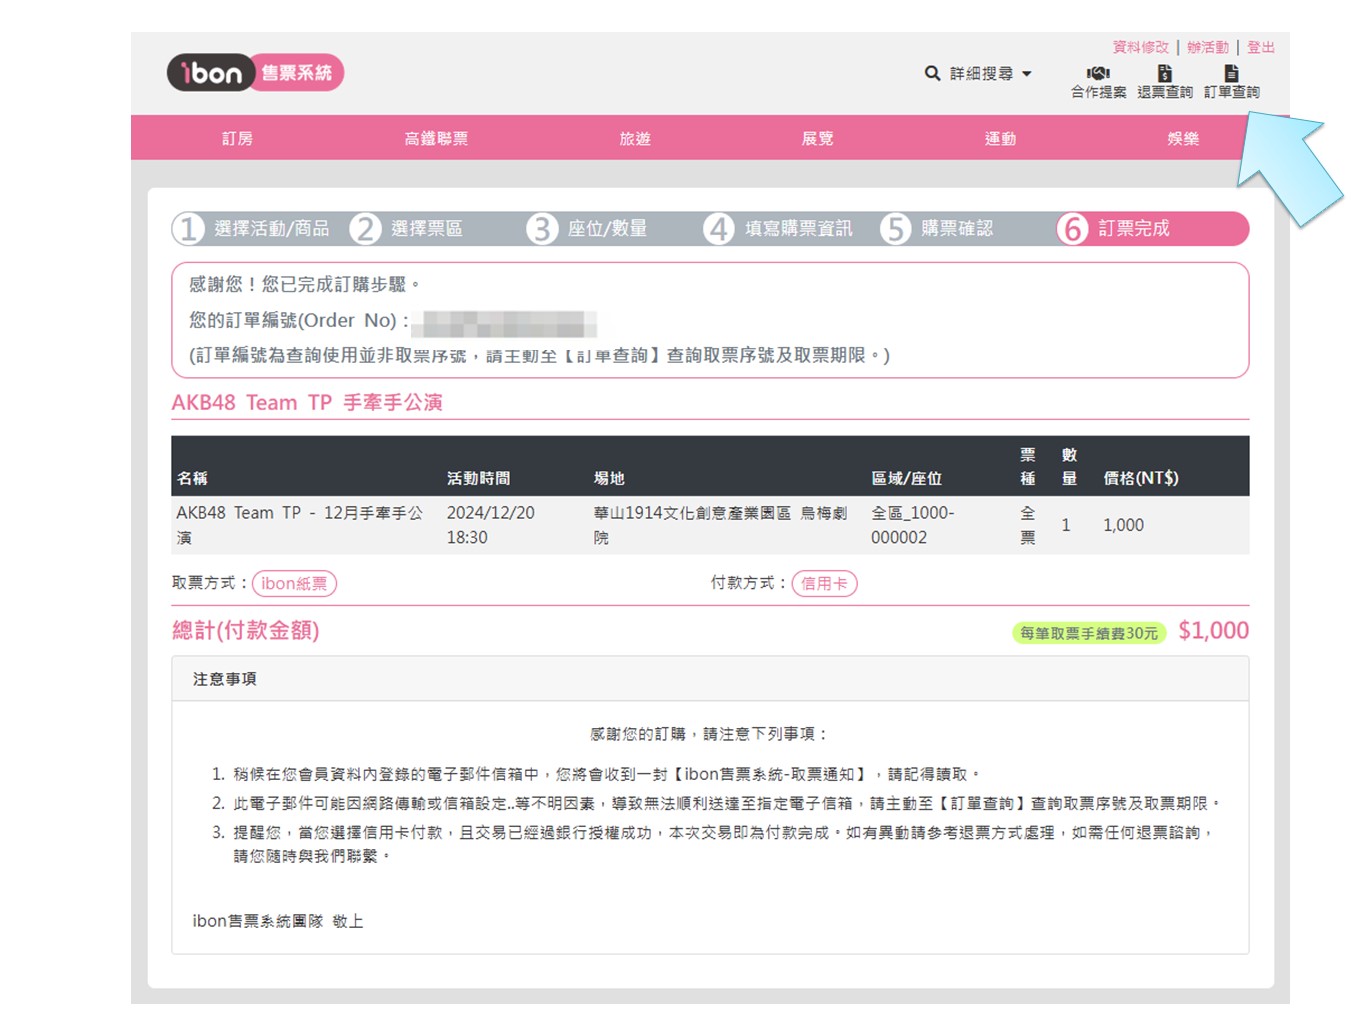
Task: Expand the 詳細搜尋 dropdown arrow
Action: click(1027, 74)
